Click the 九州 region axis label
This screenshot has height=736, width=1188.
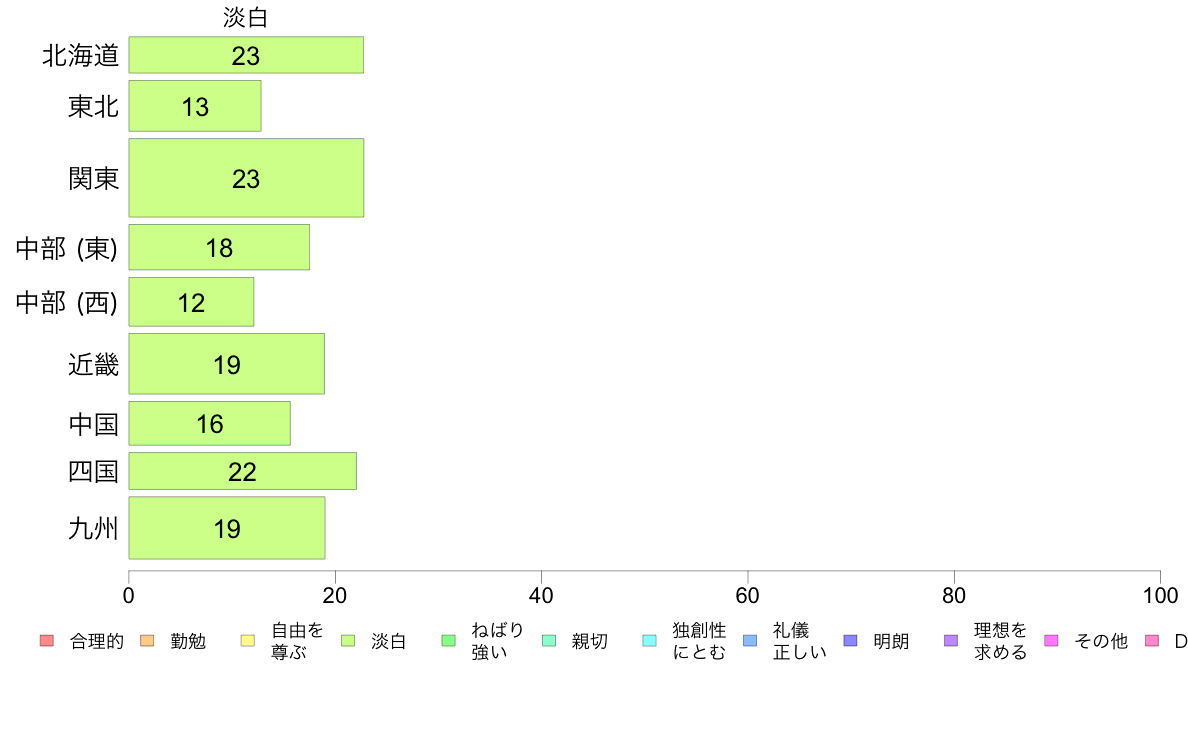click(93, 528)
